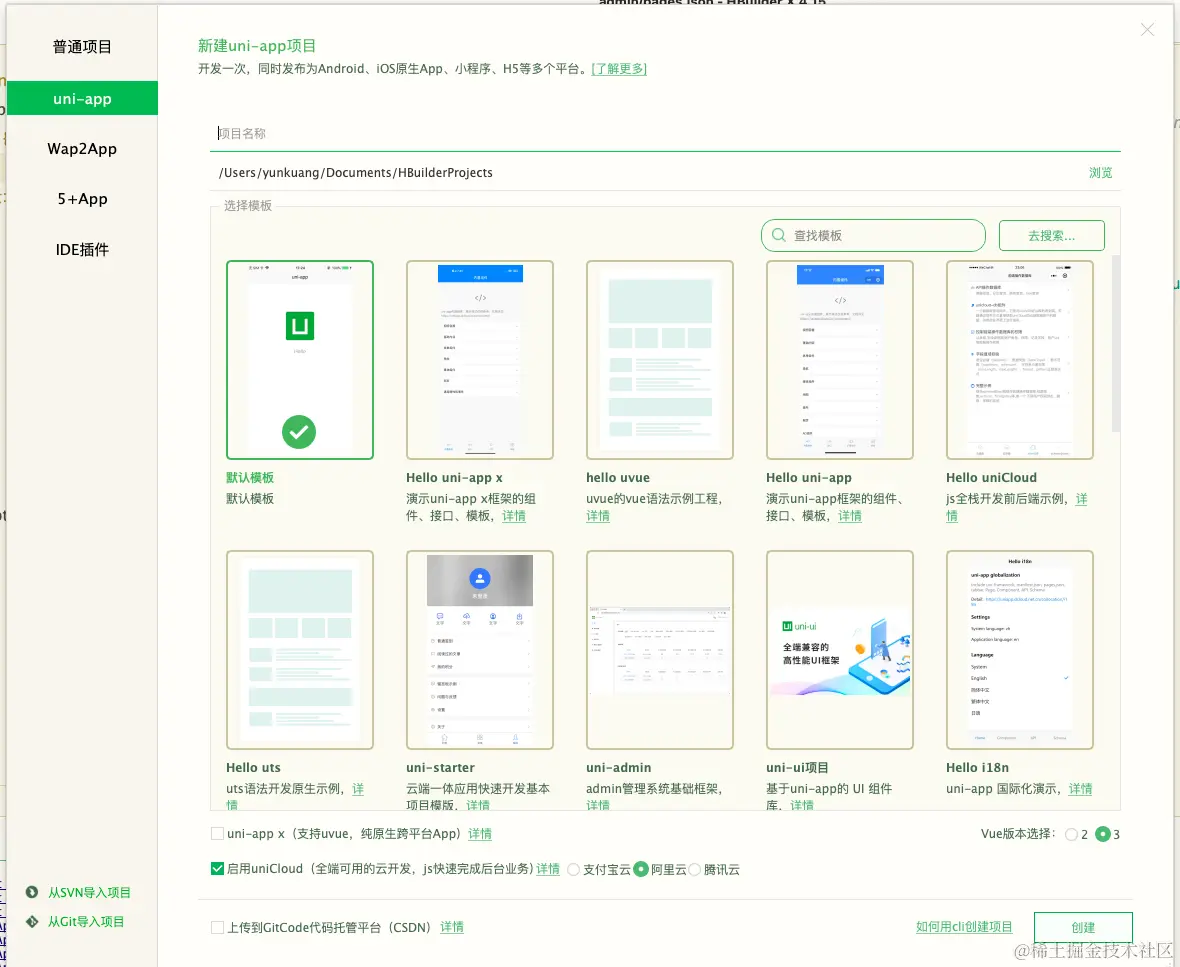Viewport: 1180px width, 967px height.
Task: Uncheck the 启用uniCloud checkbox
Action: tap(217, 869)
